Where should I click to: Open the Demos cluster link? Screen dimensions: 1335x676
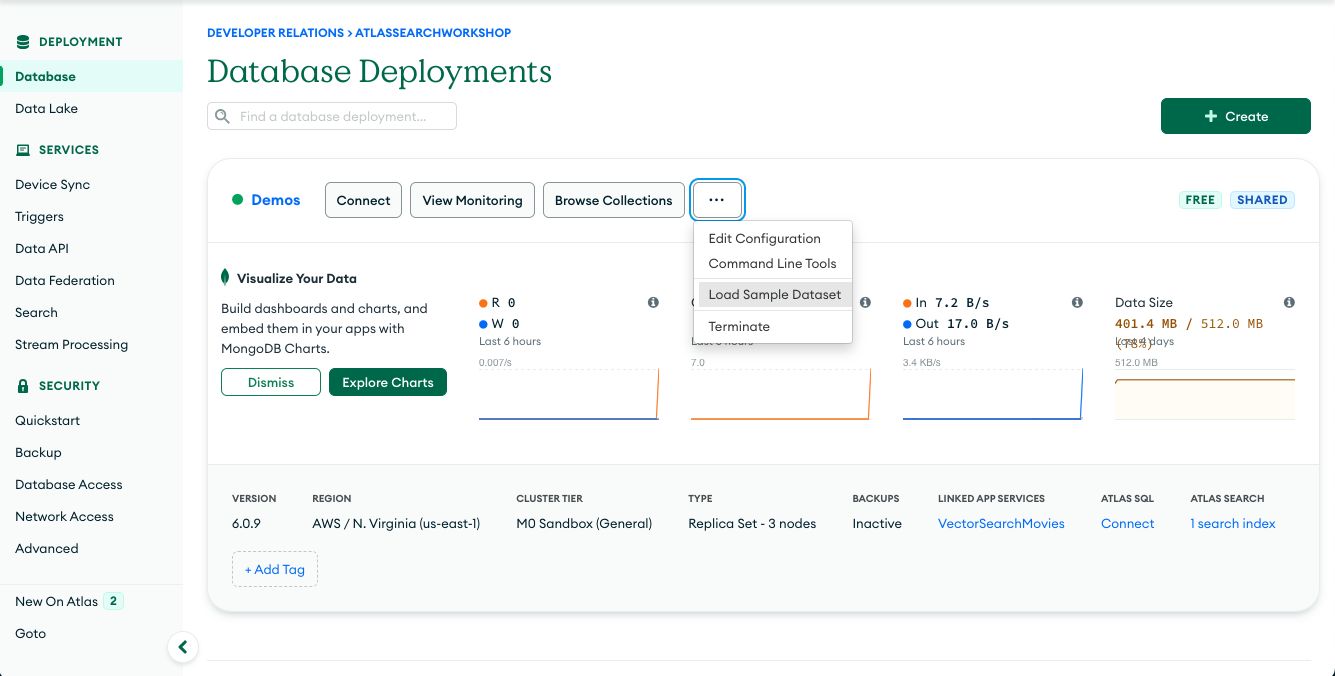click(x=276, y=200)
